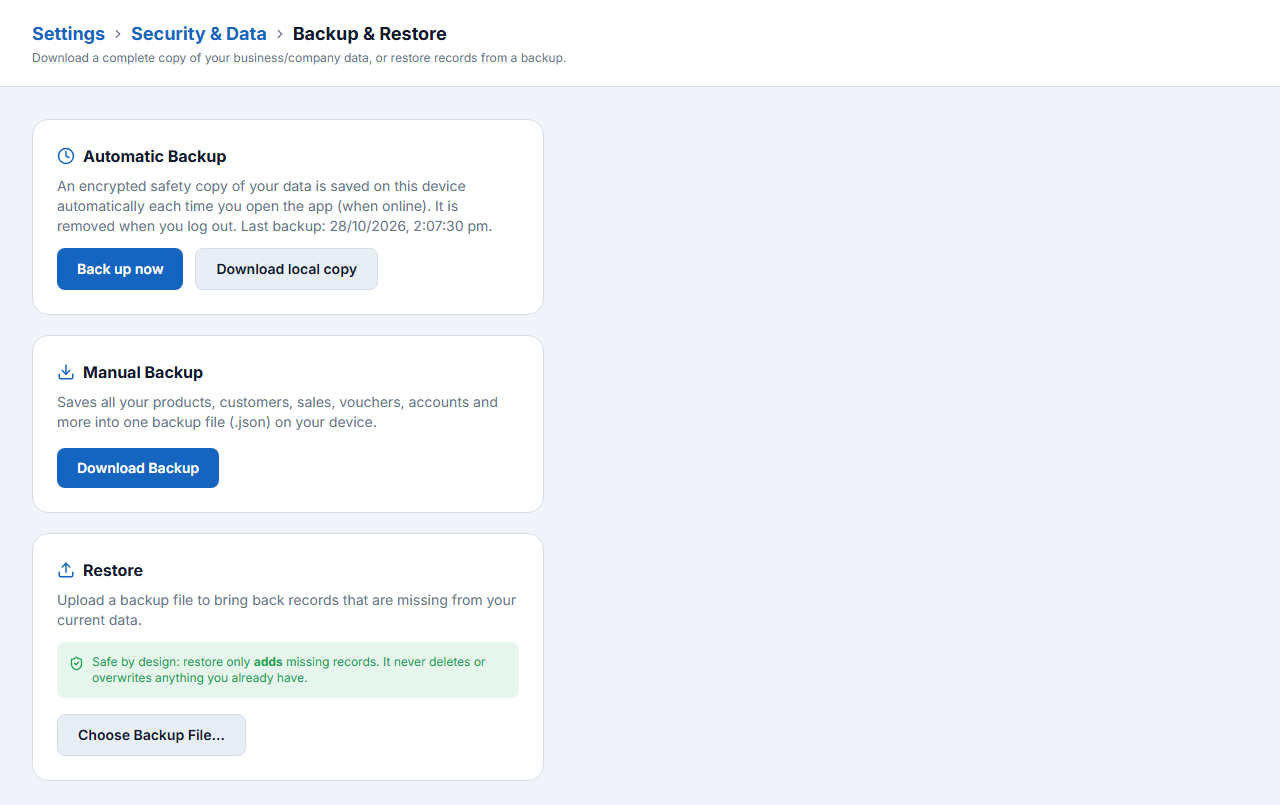Download the local copy of the backup

click(286, 269)
